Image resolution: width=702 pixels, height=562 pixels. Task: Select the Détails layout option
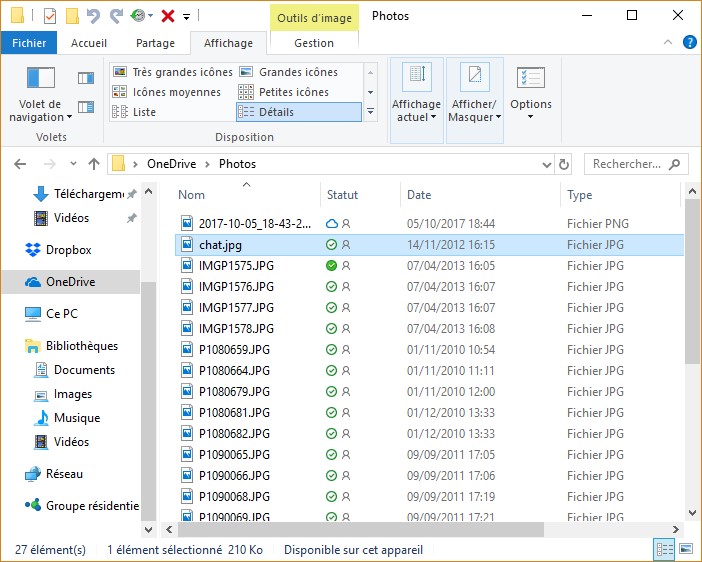tap(298, 112)
